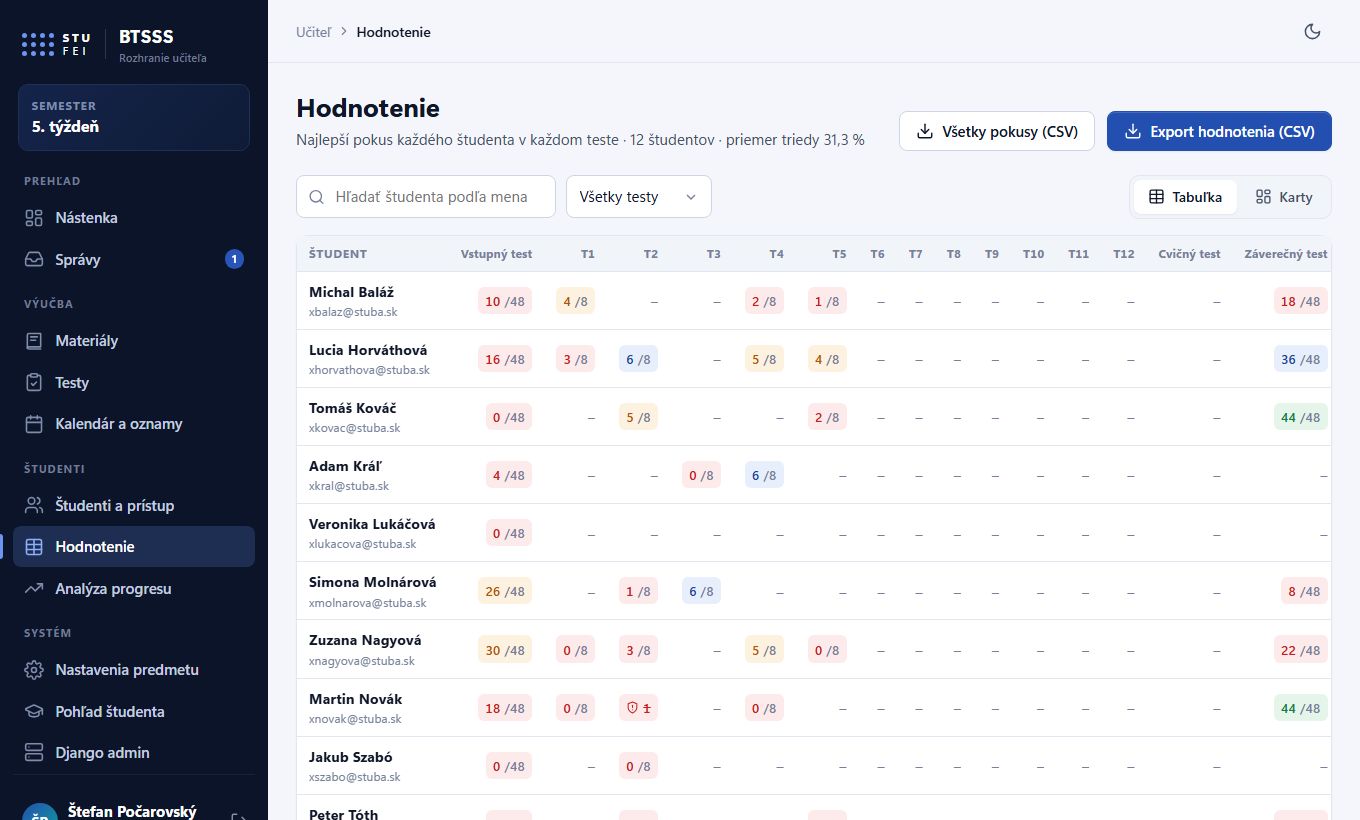Viewport: 1360px width, 820px height.
Task: Open Django admin menu item
Action: coord(134,753)
